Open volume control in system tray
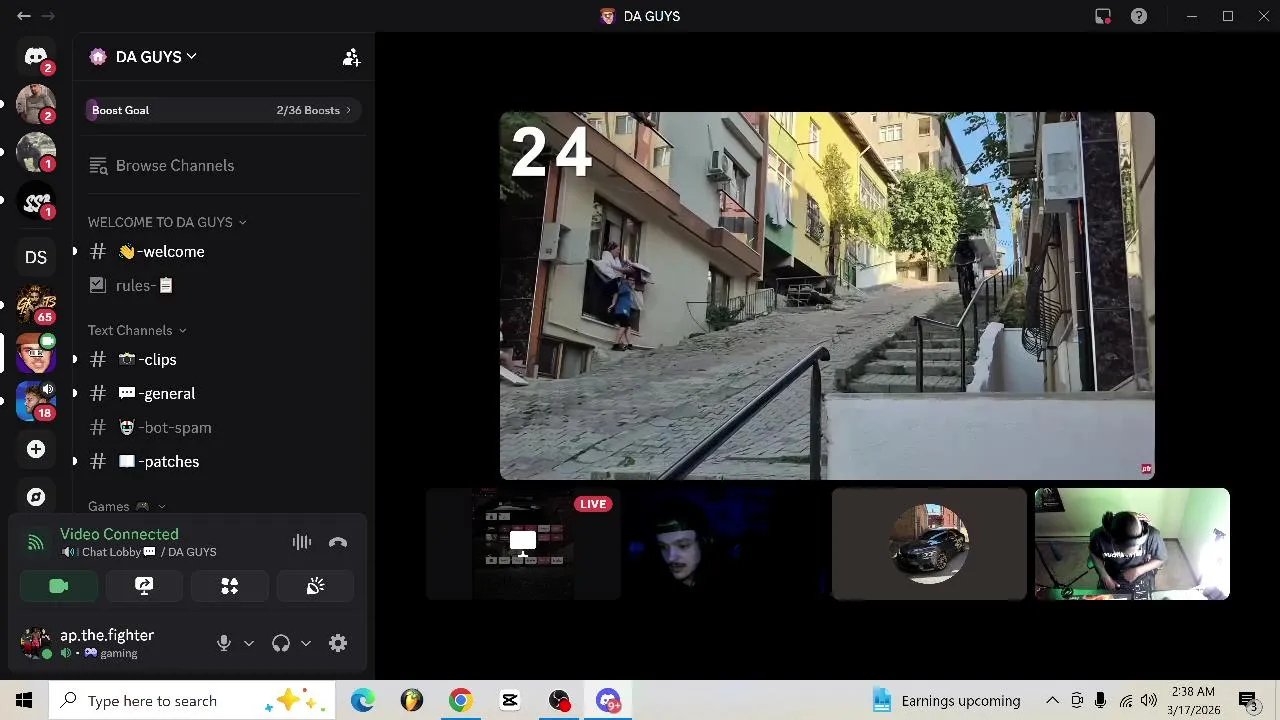The height and width of the screenshot is (720, 1280). pos(1149,701)
